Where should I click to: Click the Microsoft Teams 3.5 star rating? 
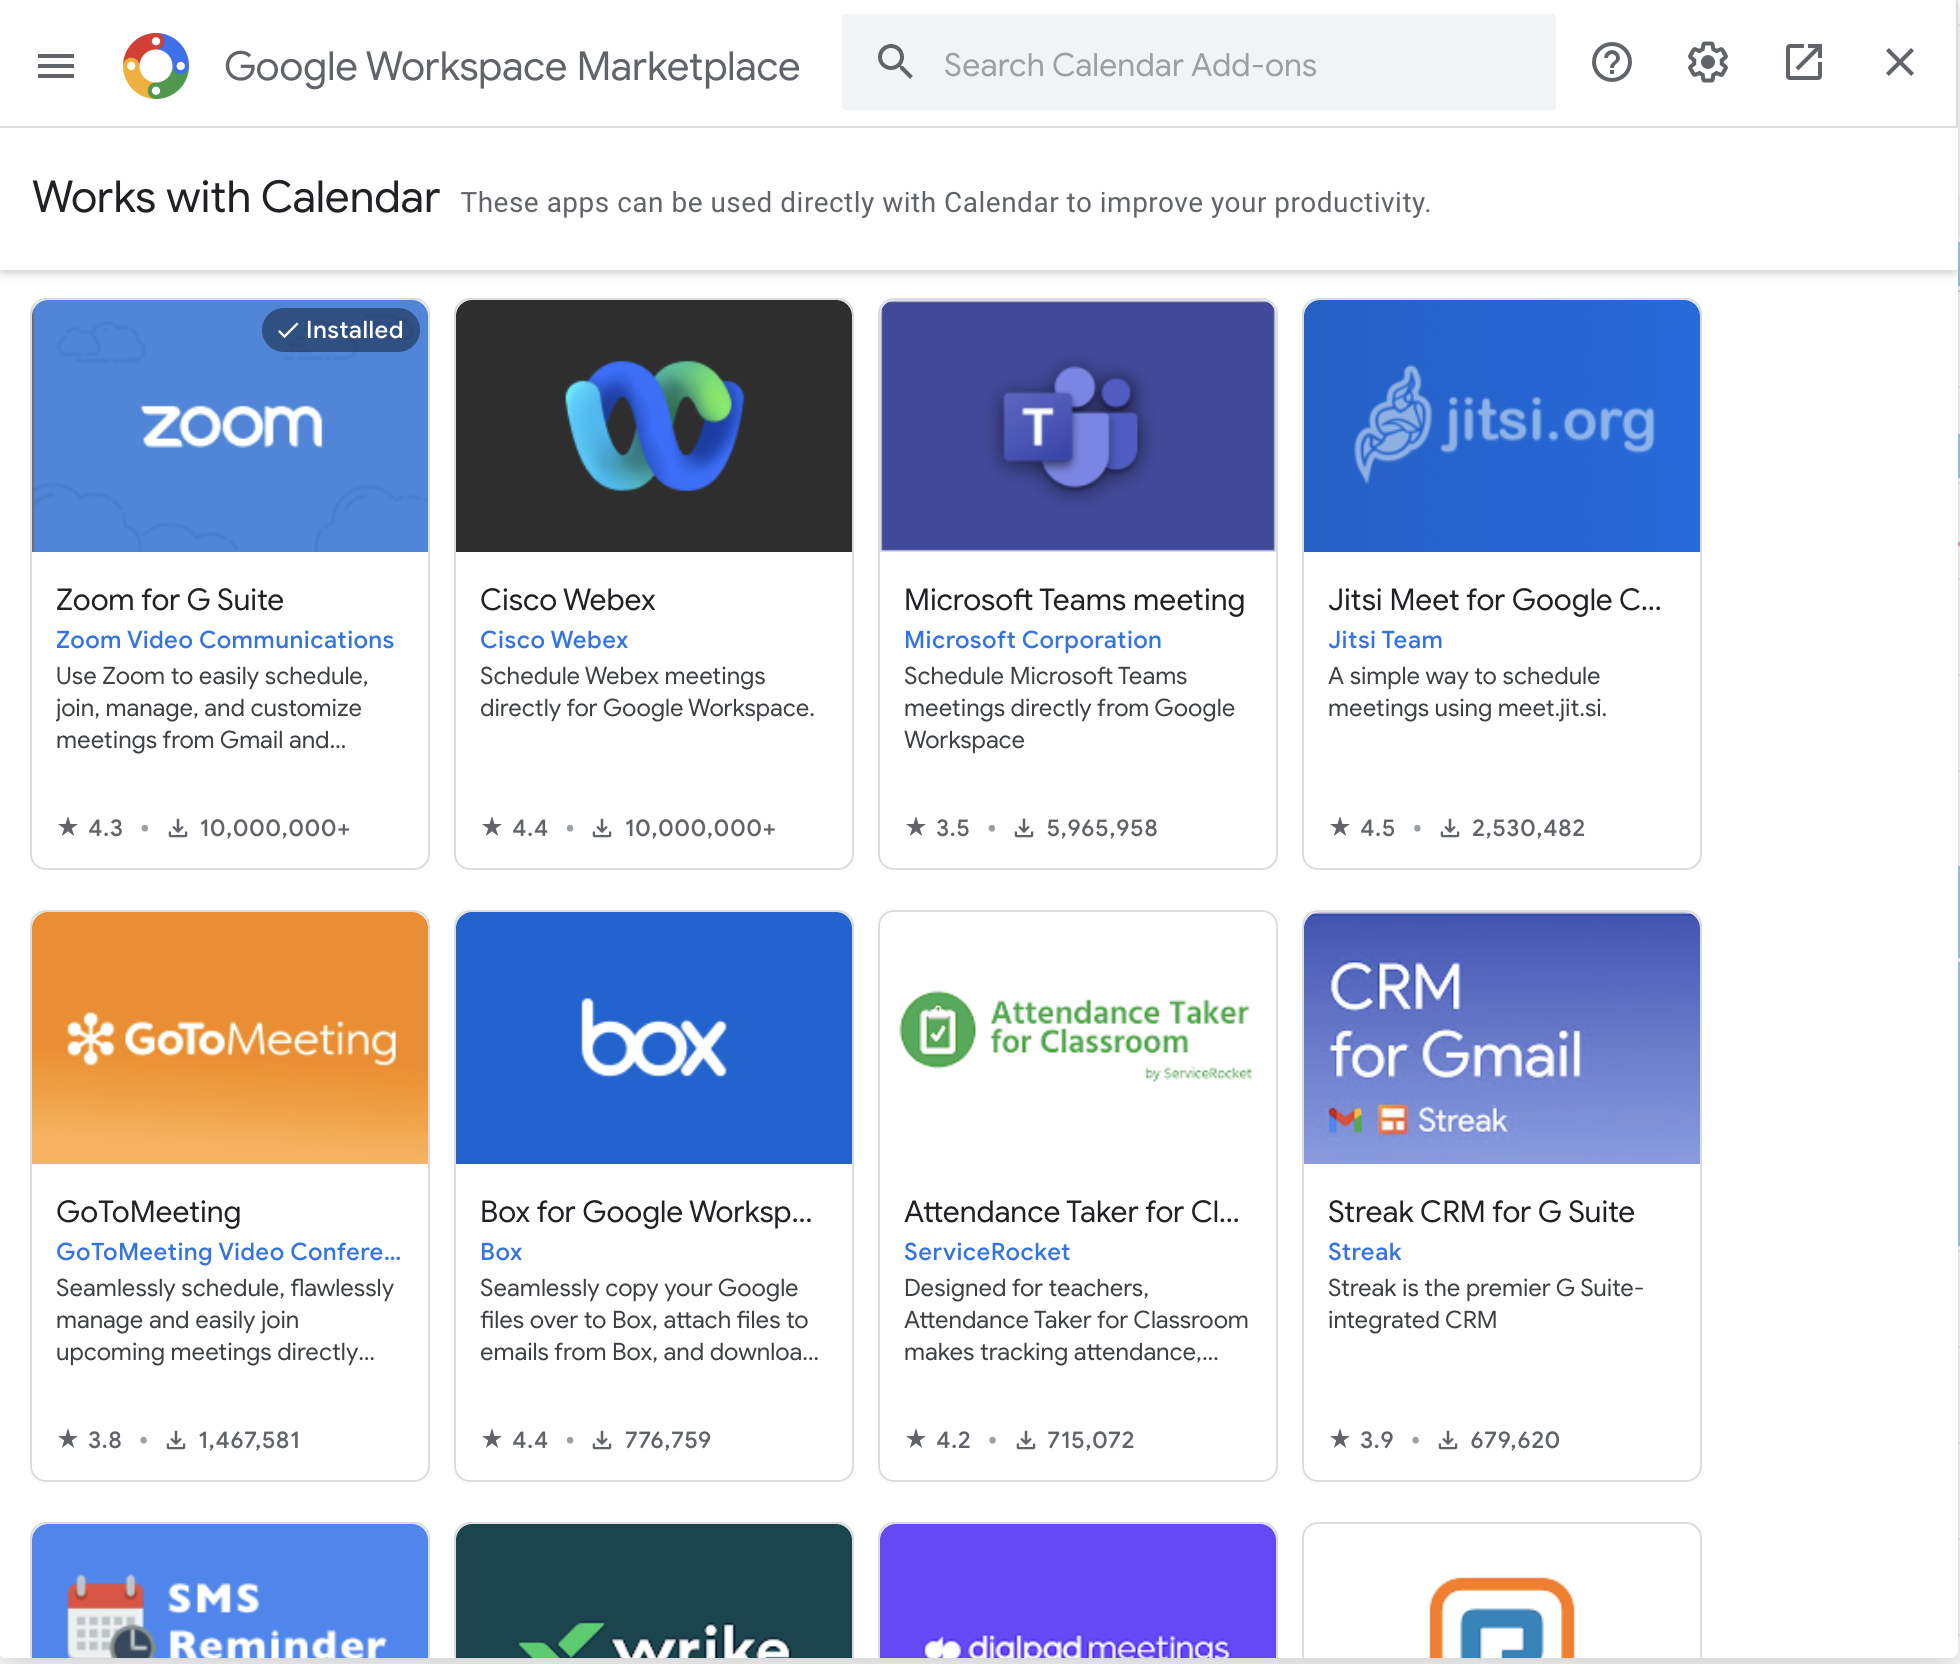[x=937, y=828]
